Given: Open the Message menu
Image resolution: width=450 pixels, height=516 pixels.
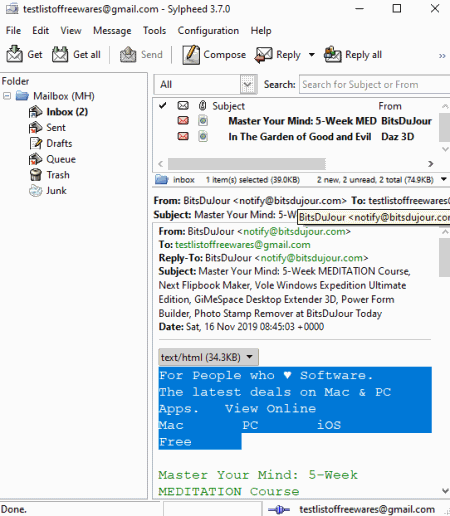Looking at the screenshot, I should click(x=112, y=31).
